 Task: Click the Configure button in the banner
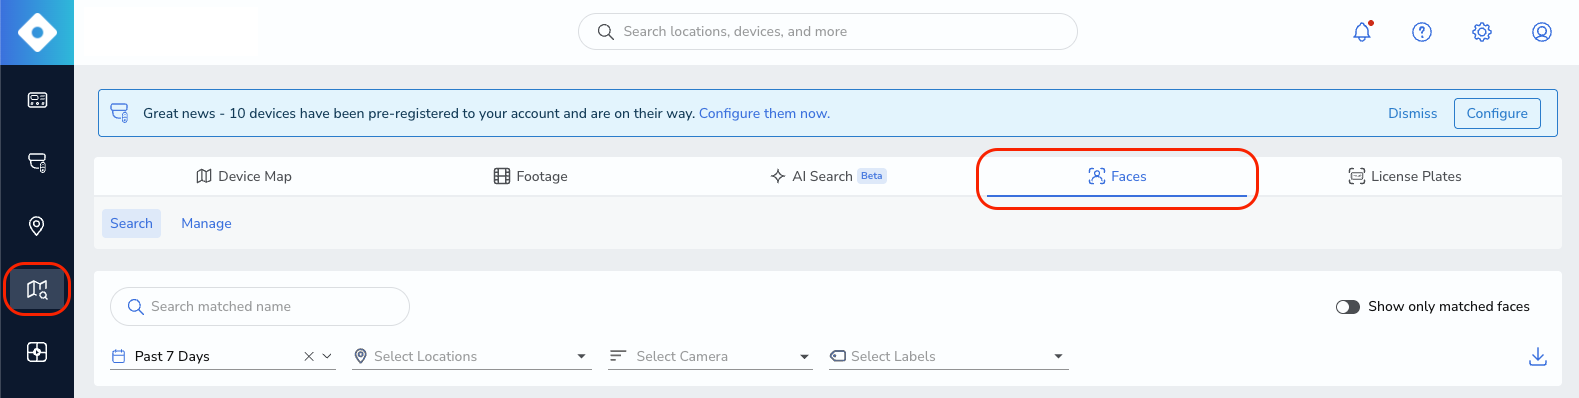coord(1497,114)
